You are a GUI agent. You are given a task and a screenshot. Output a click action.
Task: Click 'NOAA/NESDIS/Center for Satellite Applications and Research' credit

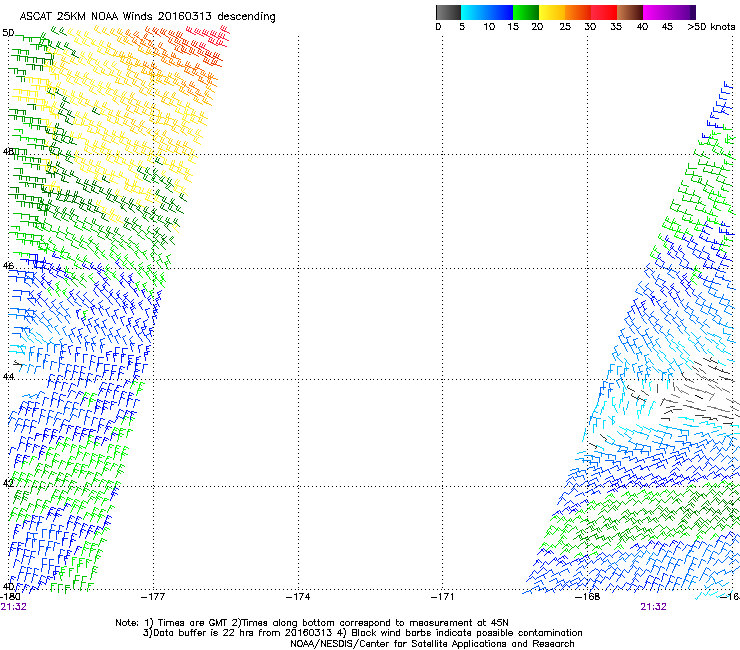tap(432, 644)
